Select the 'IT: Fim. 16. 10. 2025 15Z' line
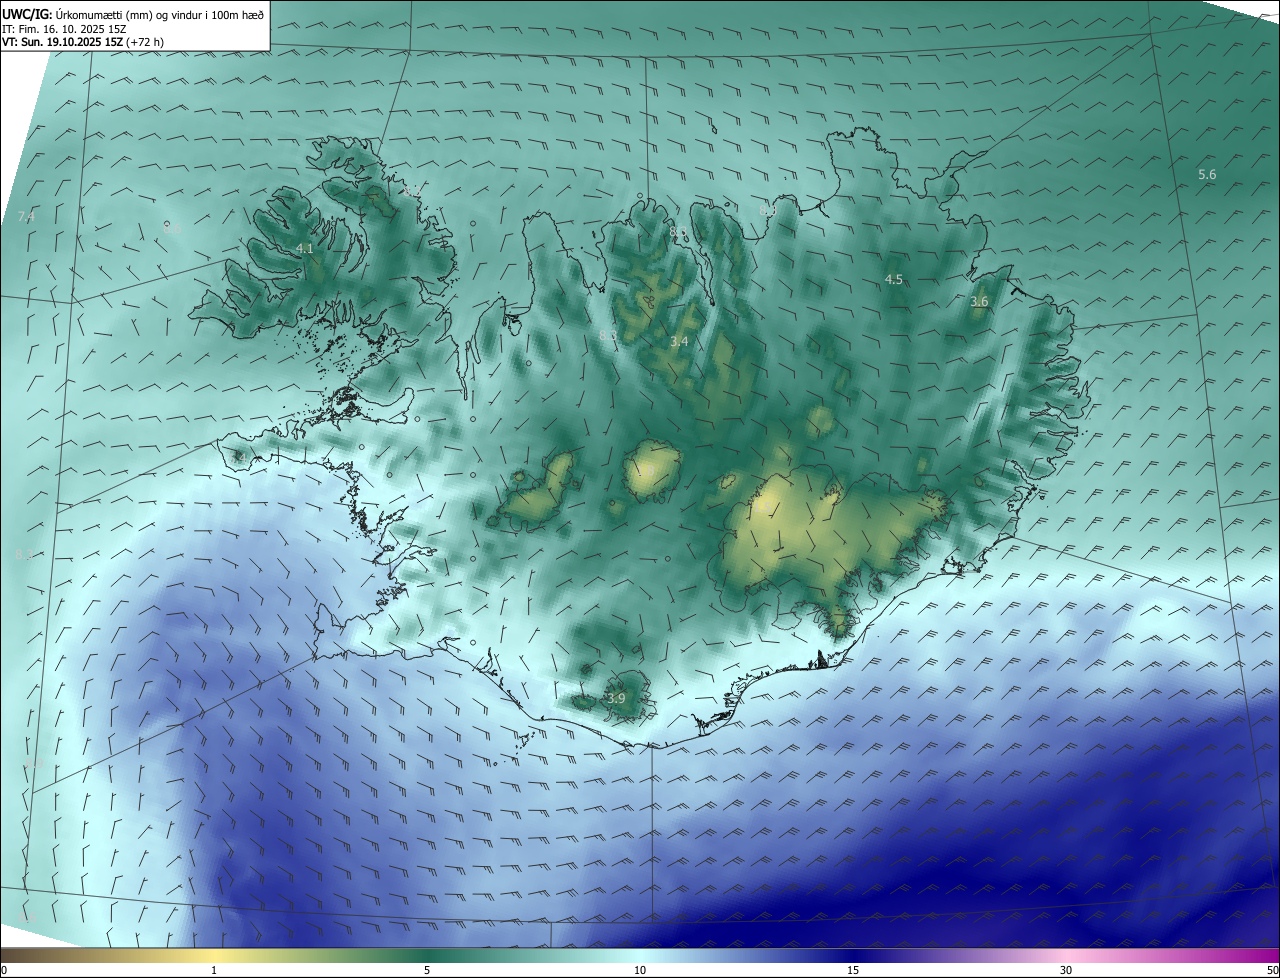Screen dimensions: 1280x978 pyautogui.click(x=64, y=29)
